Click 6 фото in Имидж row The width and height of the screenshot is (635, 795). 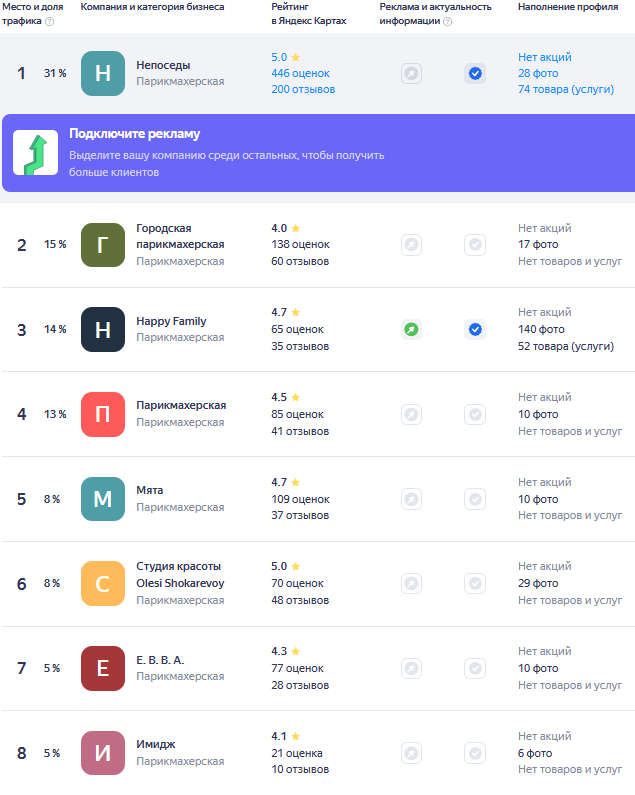(x=535, y=753)
